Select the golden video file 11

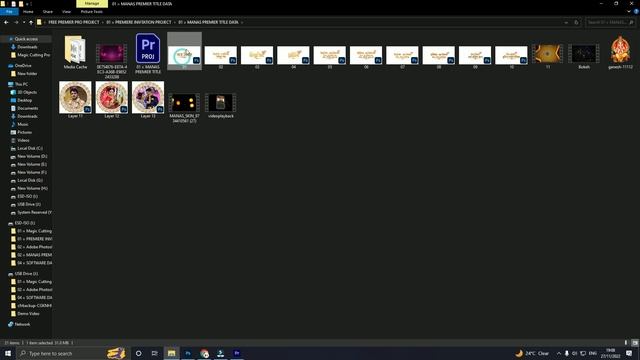(547, 56)
